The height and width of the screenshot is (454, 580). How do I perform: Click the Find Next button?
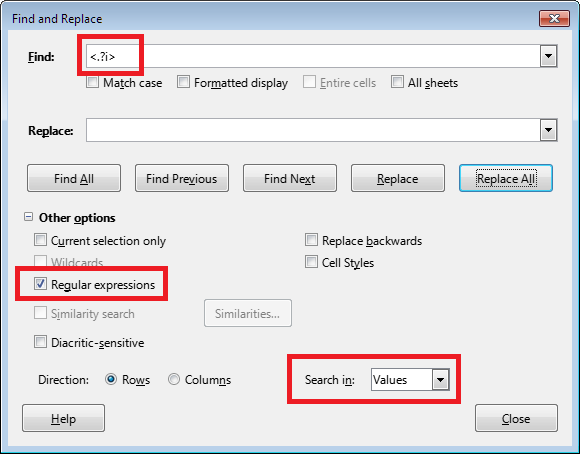pyautogui.click(x=290, y=178)
